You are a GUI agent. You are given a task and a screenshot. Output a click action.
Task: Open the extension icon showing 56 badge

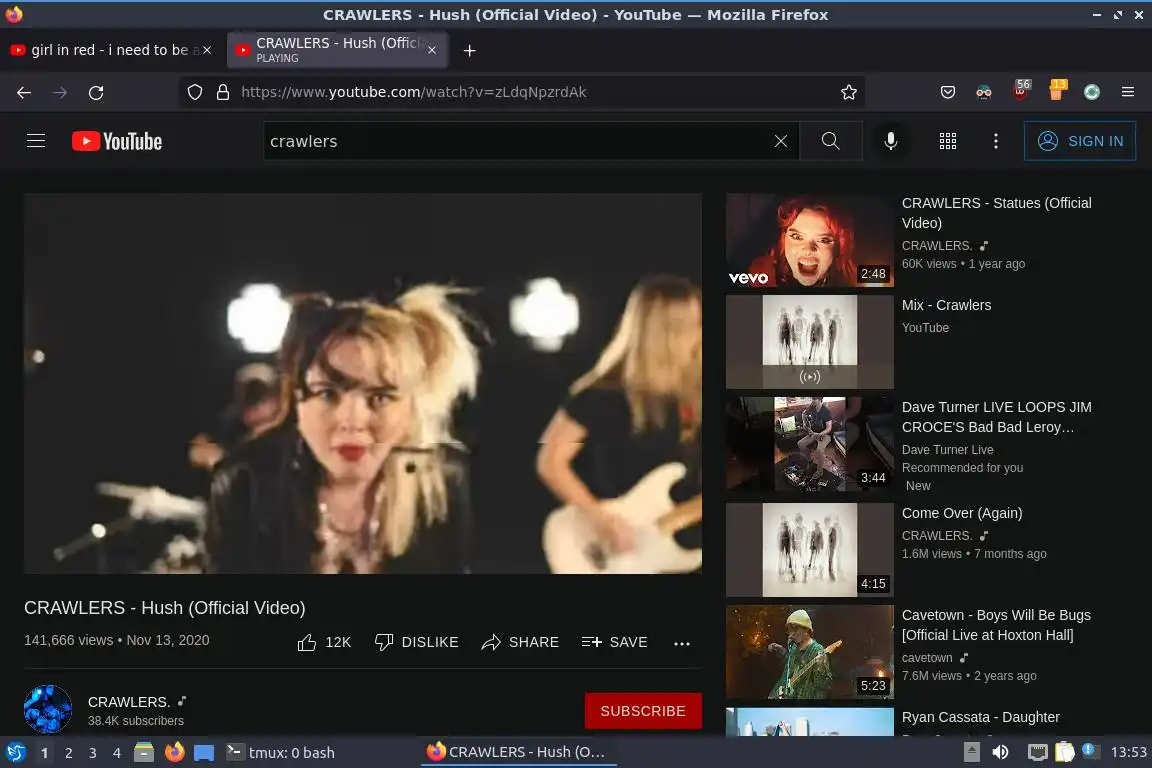[1020, 90]
